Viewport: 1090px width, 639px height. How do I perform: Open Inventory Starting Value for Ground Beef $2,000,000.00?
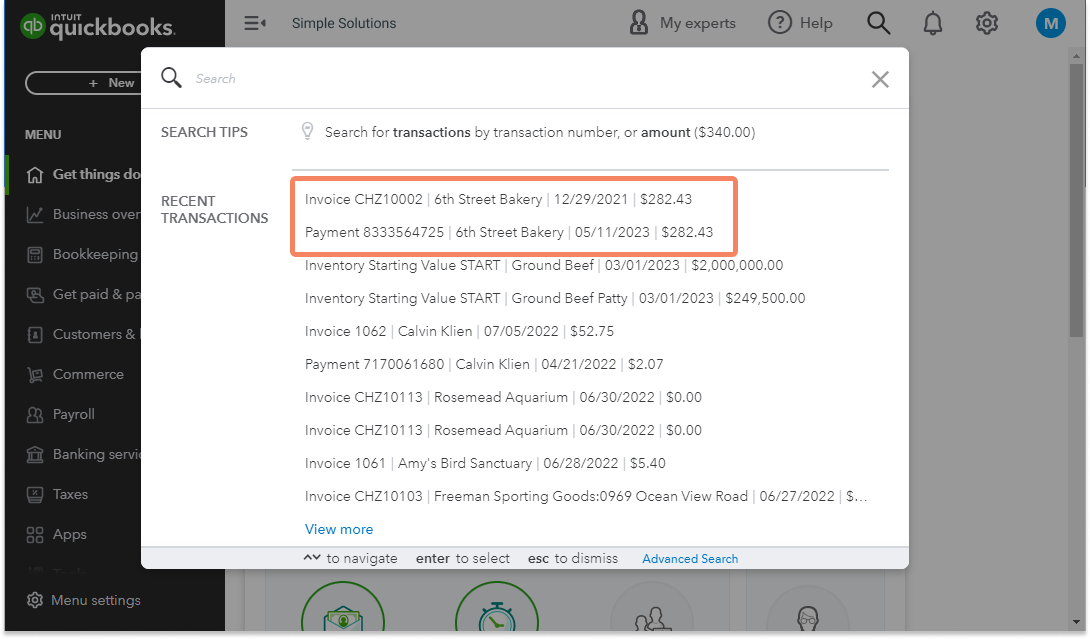[x=544, y=265]
